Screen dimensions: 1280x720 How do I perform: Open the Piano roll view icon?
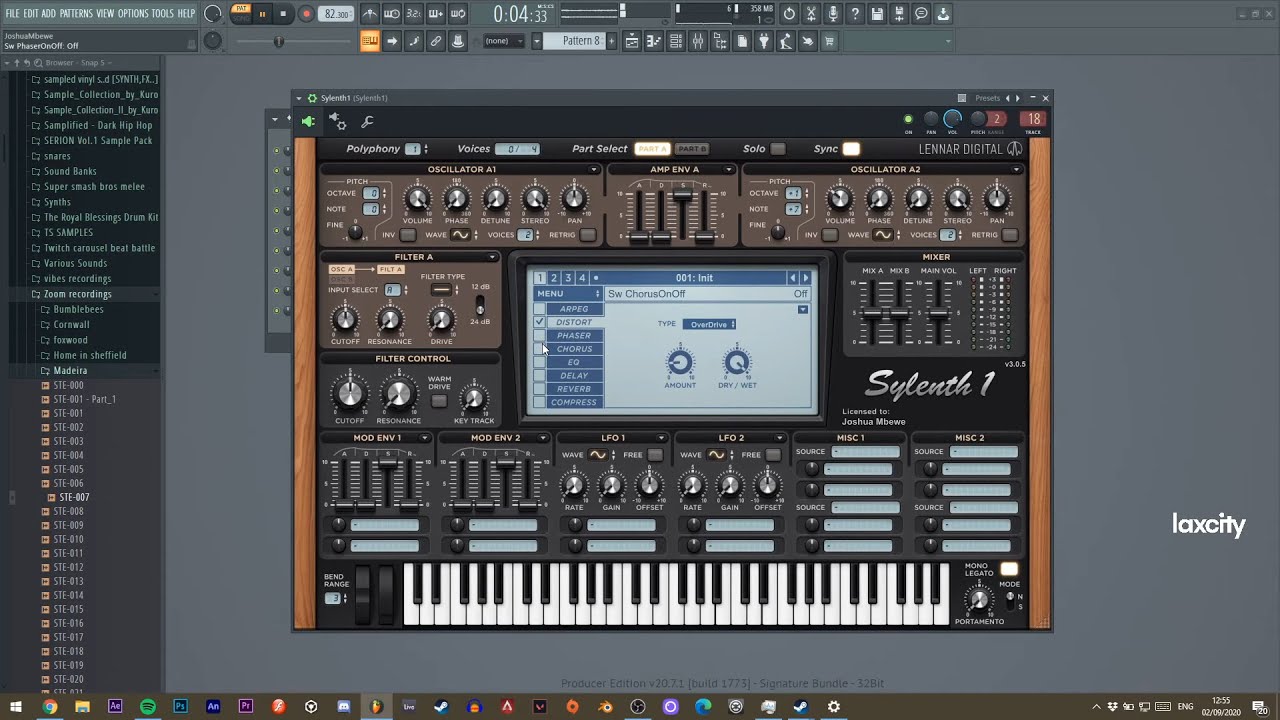click(654, 41)
